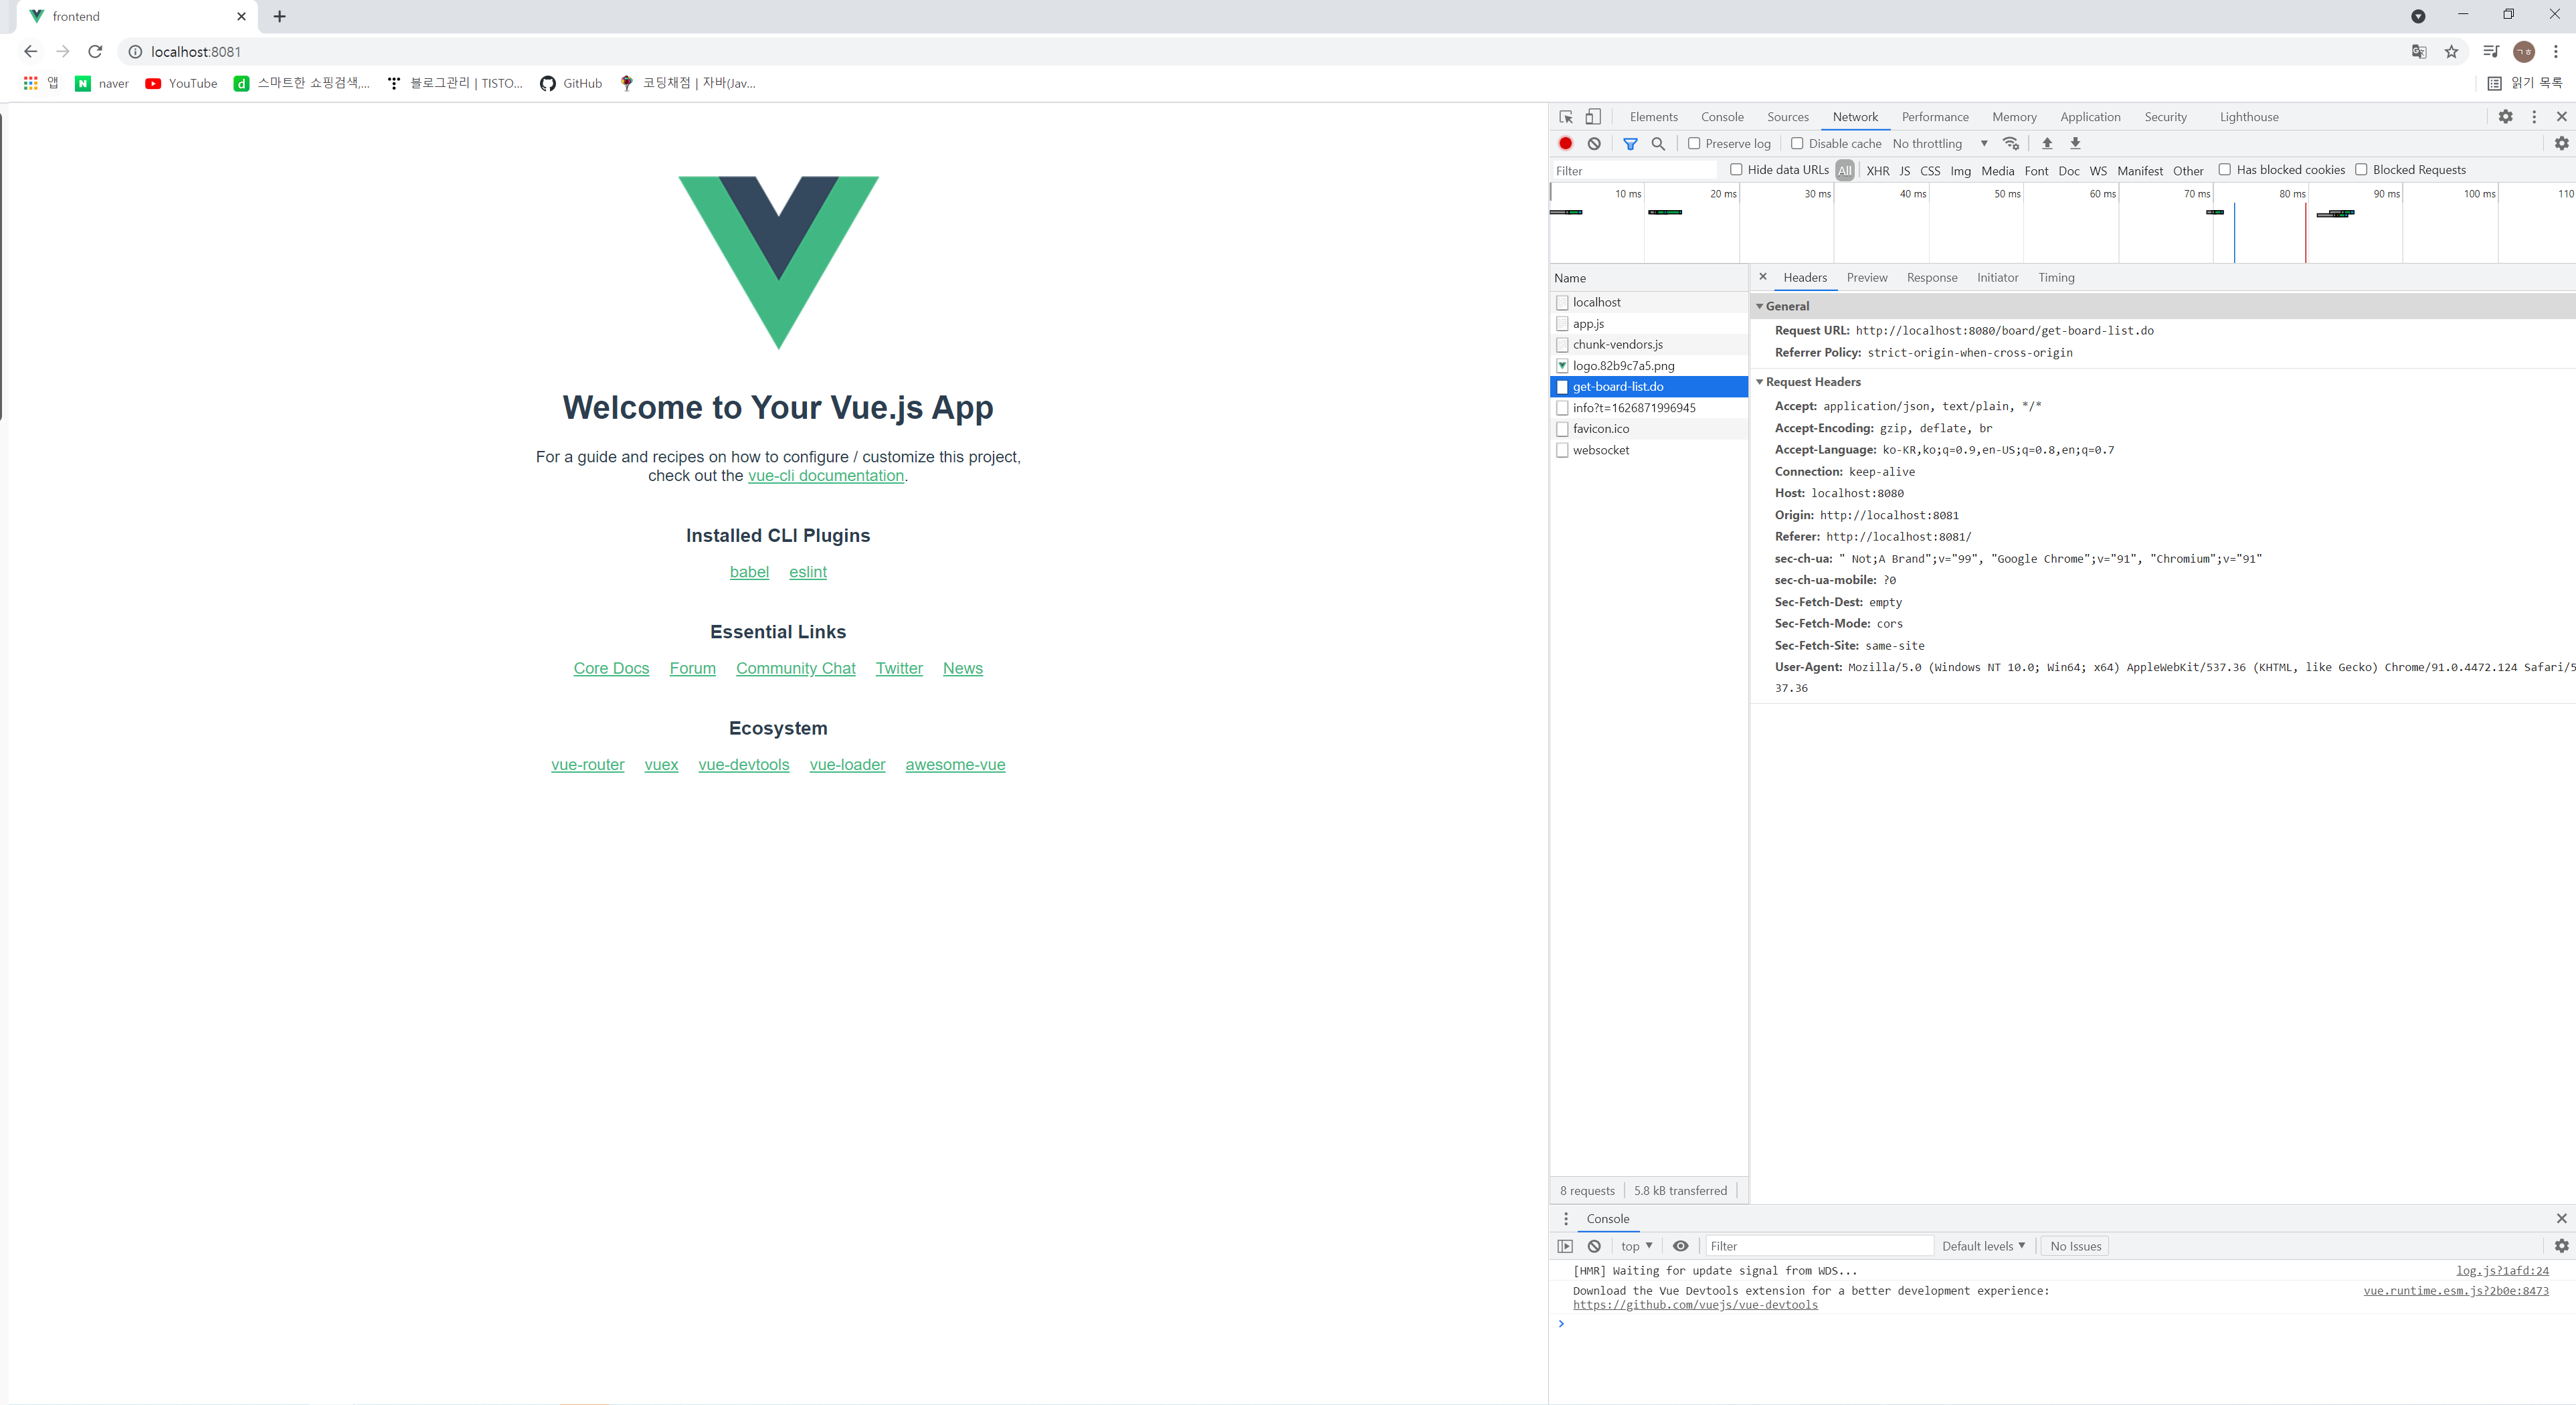
Task: Open the Default levels console dropdown
Action: [1983, 1246]
